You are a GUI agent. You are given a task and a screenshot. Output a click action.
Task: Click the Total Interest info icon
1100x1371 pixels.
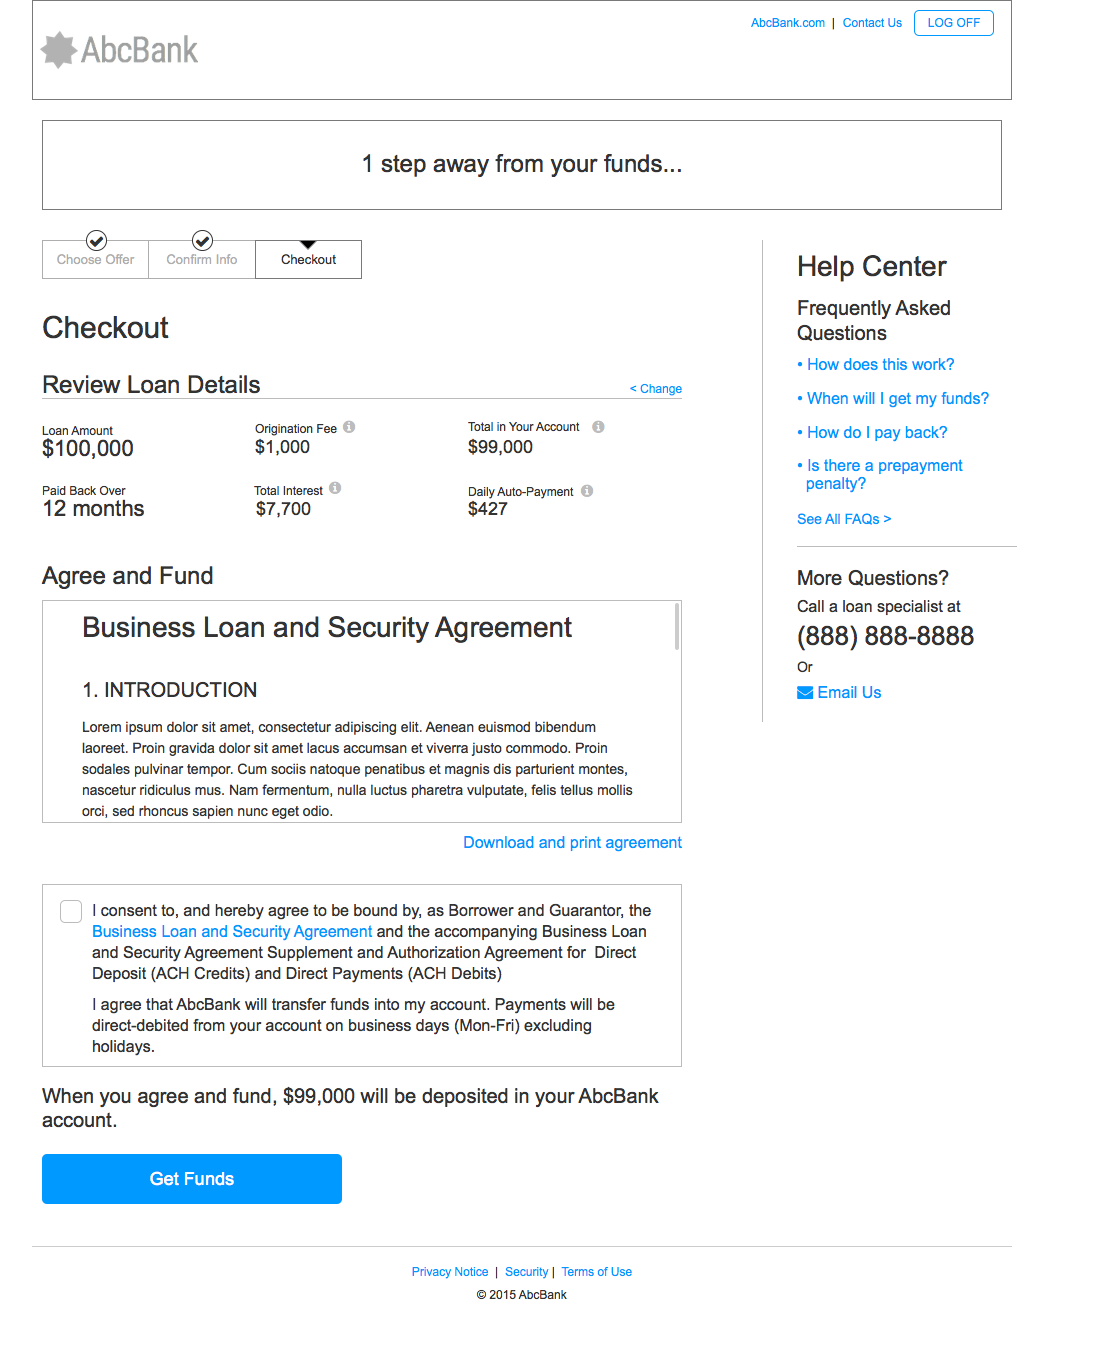coord(335,488)
